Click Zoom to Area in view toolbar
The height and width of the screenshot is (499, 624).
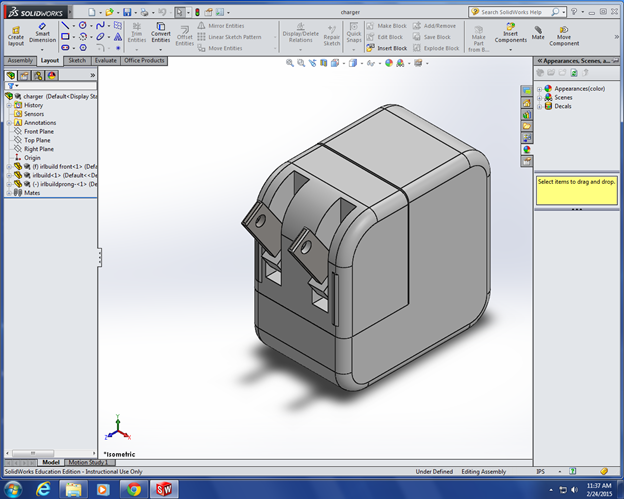click(301, 63)
